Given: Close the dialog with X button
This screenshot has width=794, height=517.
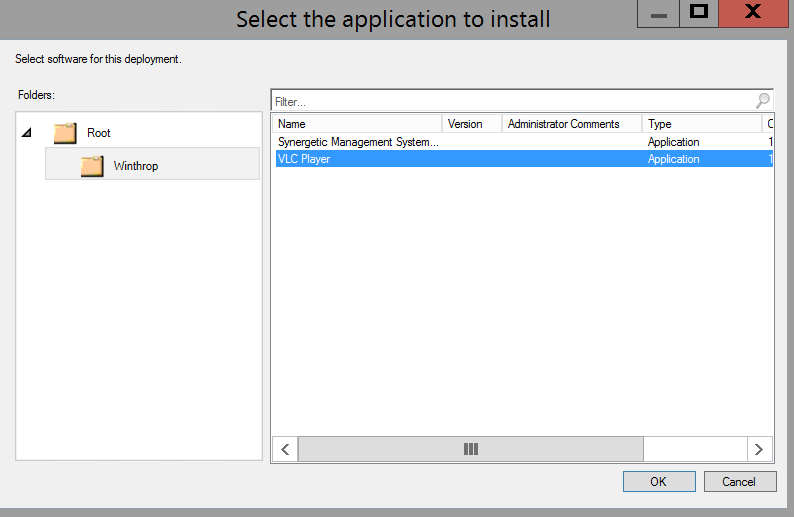Looking at the screenshot, I should (753, 14).
